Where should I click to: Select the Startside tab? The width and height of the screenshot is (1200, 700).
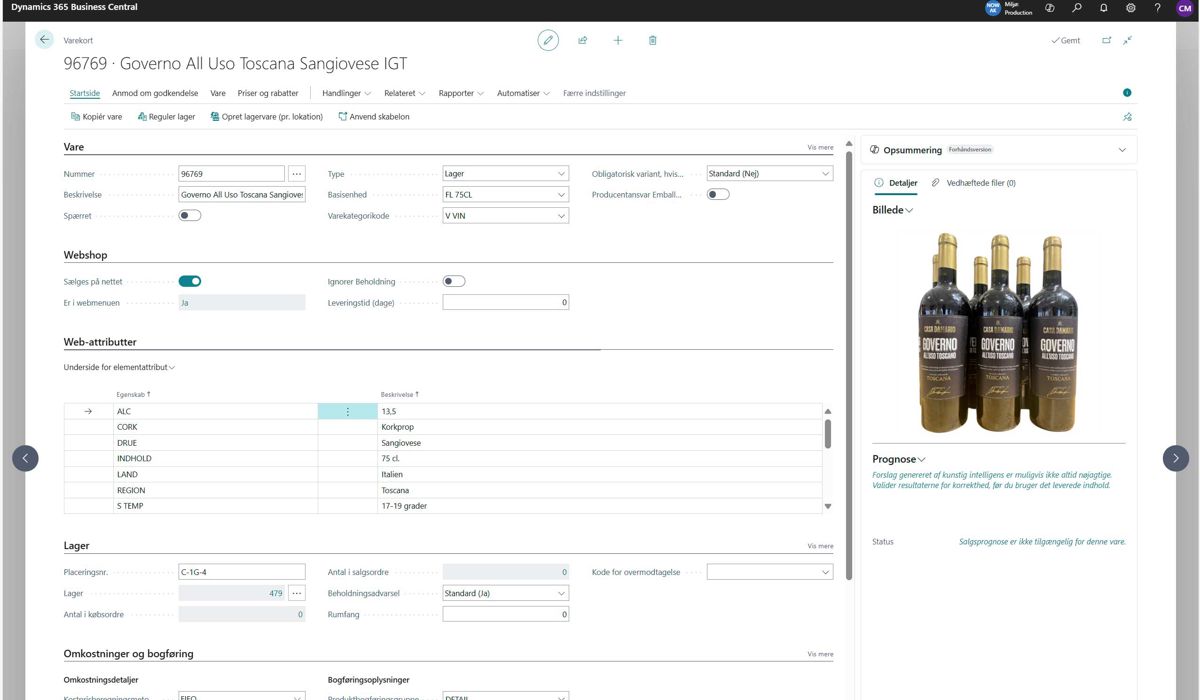85,93
